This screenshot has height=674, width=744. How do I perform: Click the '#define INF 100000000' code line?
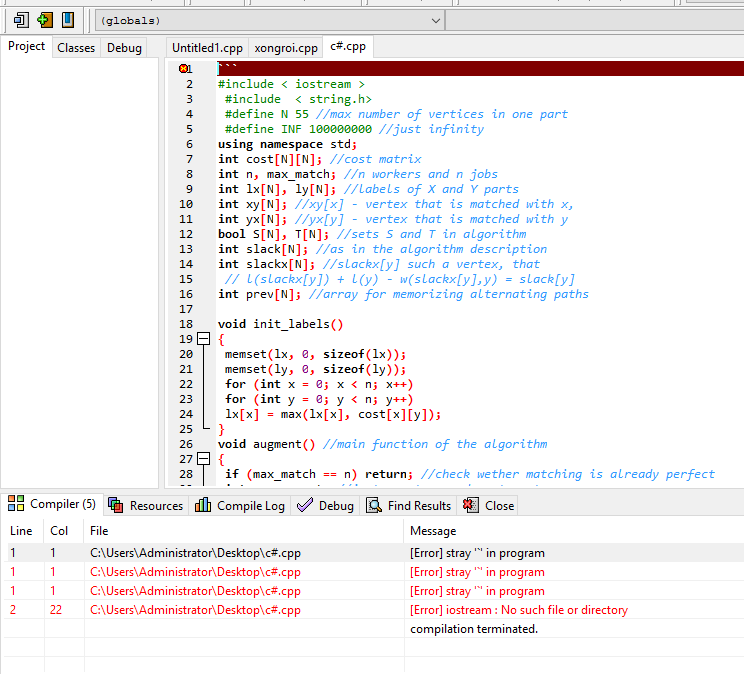click(298, 129)
